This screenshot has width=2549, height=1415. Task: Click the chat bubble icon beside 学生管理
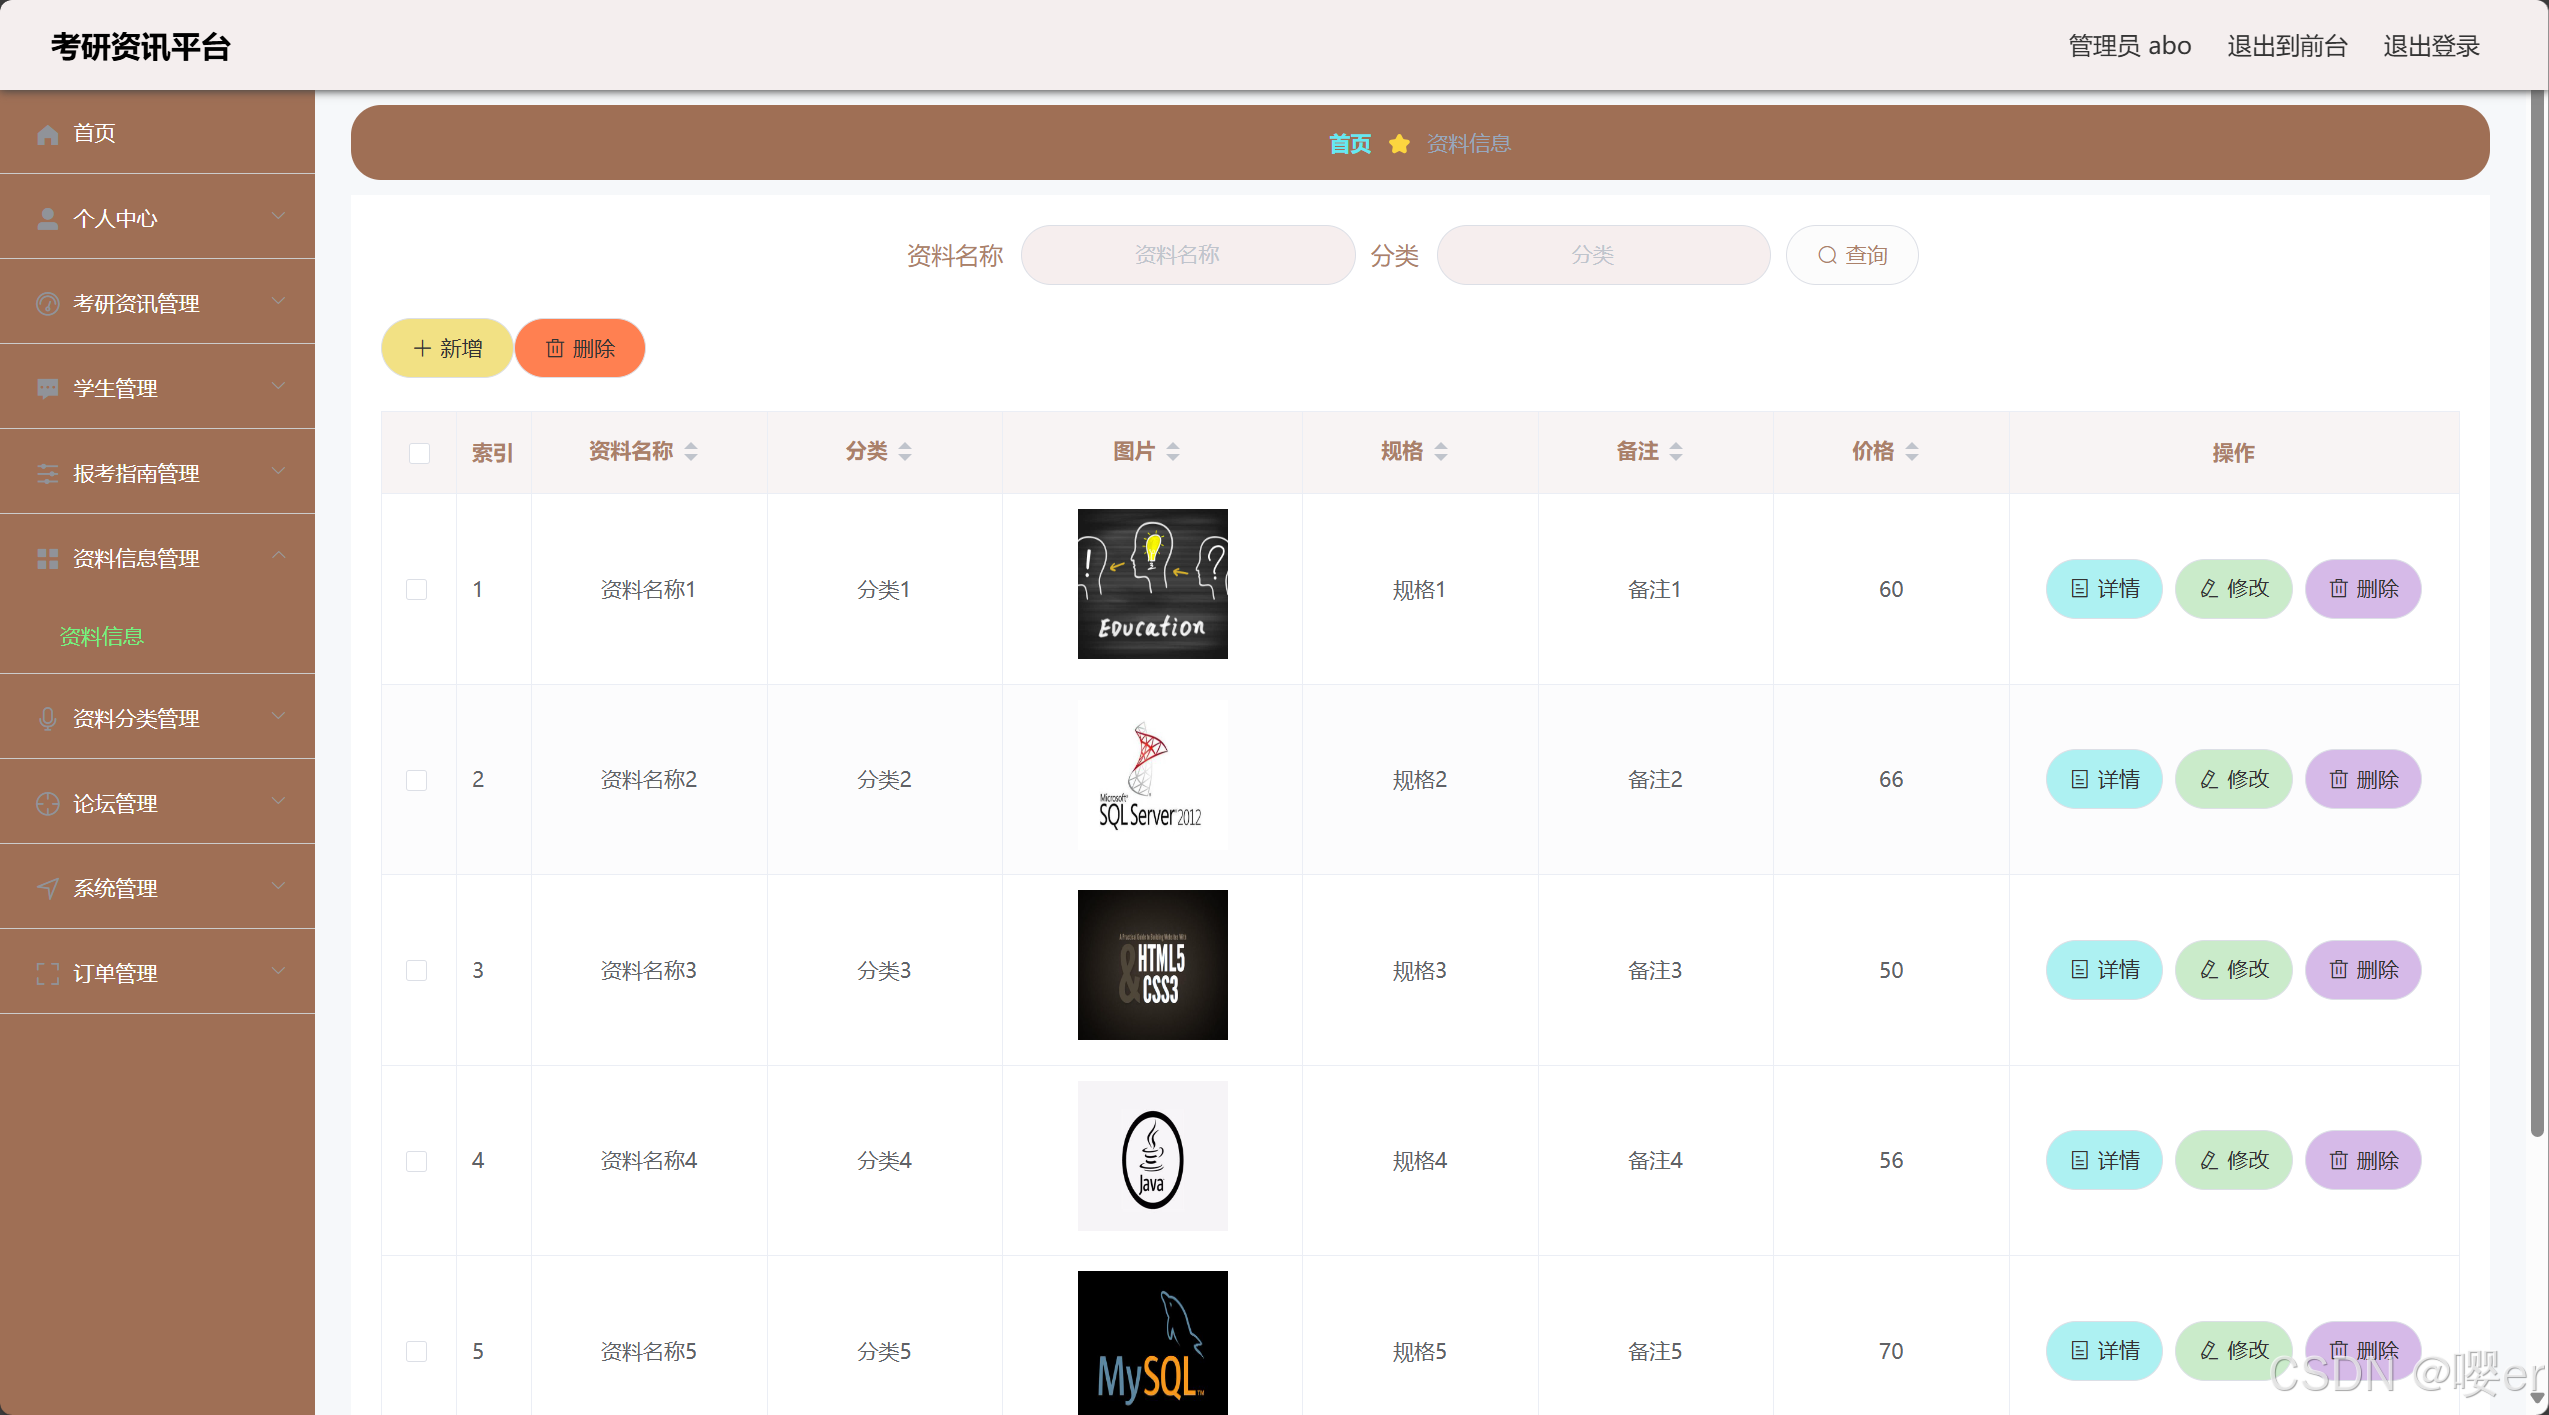[x=47, y=389]
